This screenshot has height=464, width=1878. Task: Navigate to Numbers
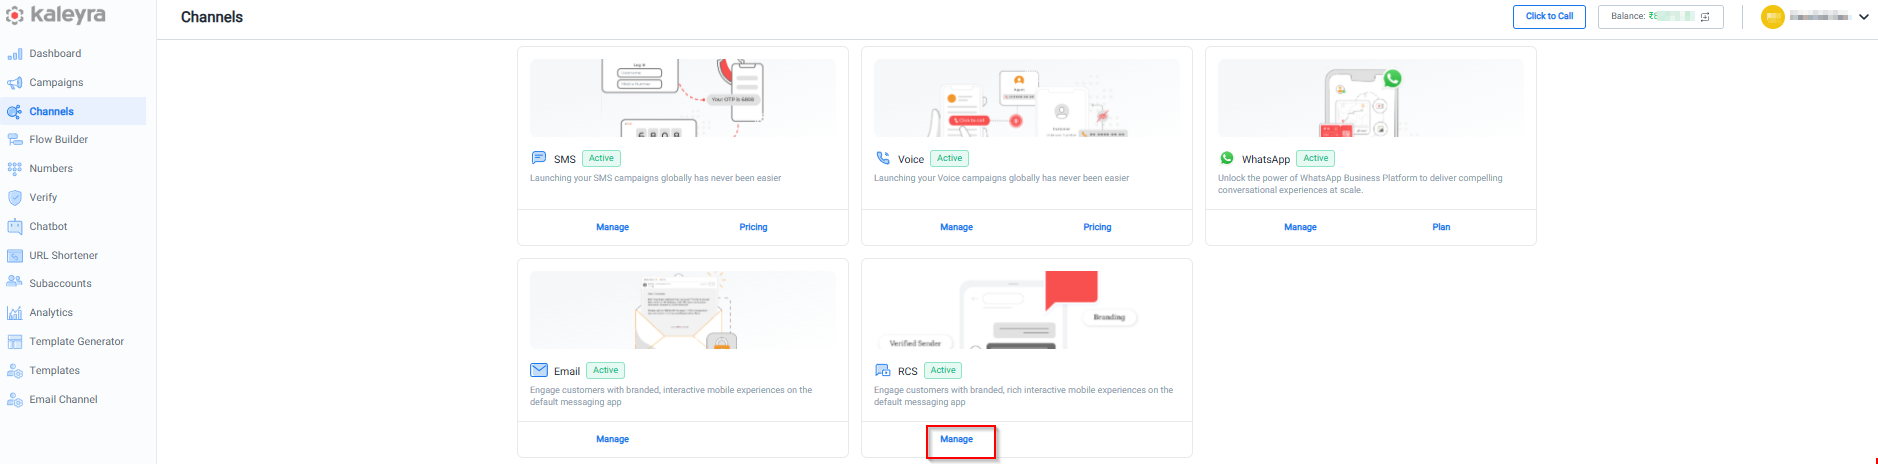point(51,169)
